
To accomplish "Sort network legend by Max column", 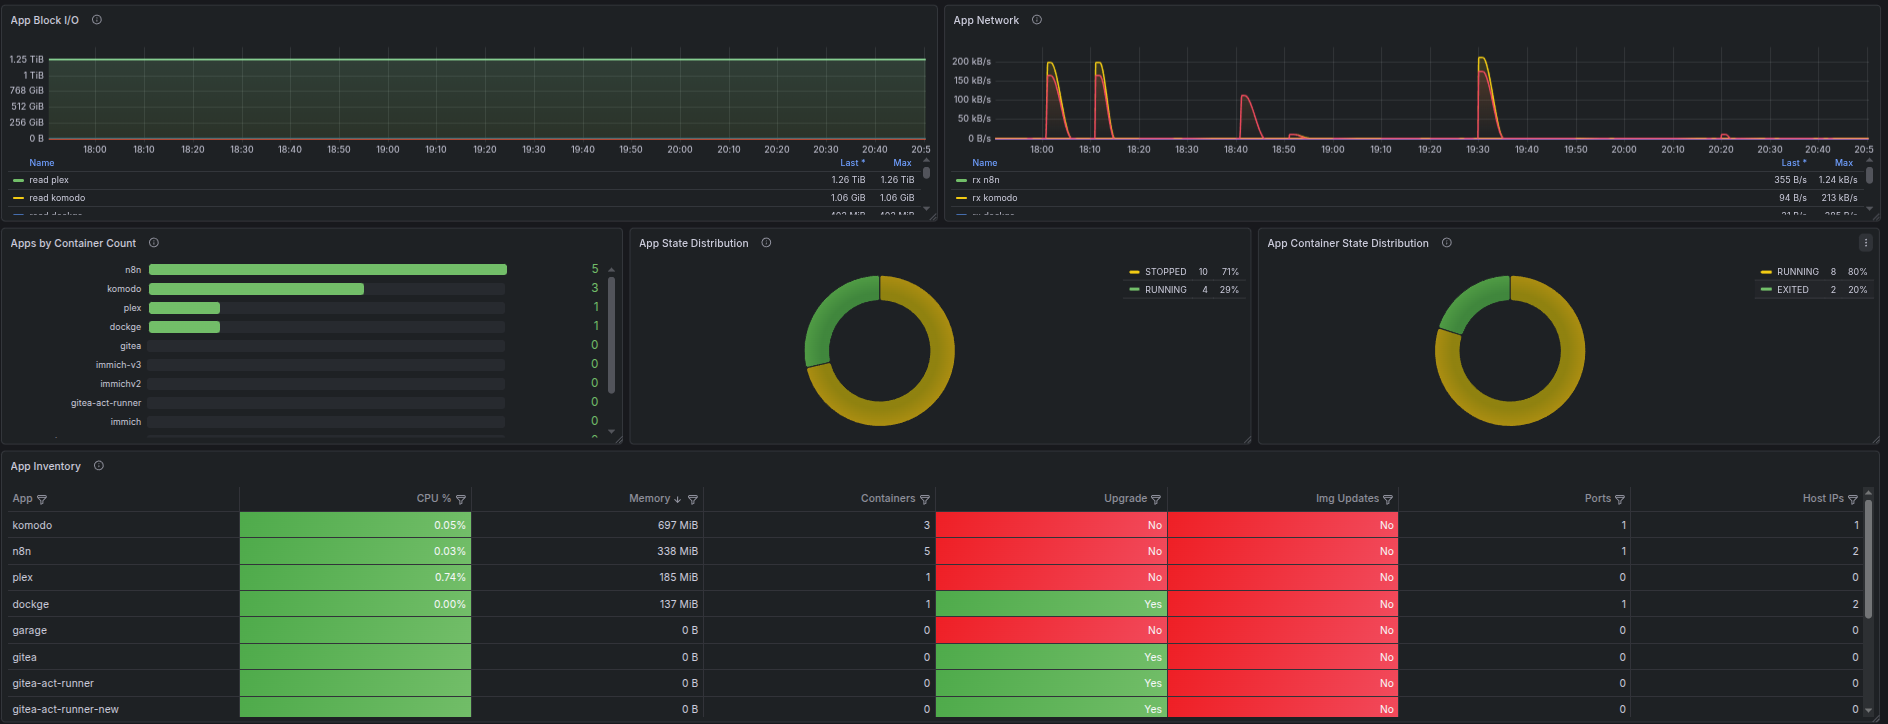I will (x=1844, y=163).
